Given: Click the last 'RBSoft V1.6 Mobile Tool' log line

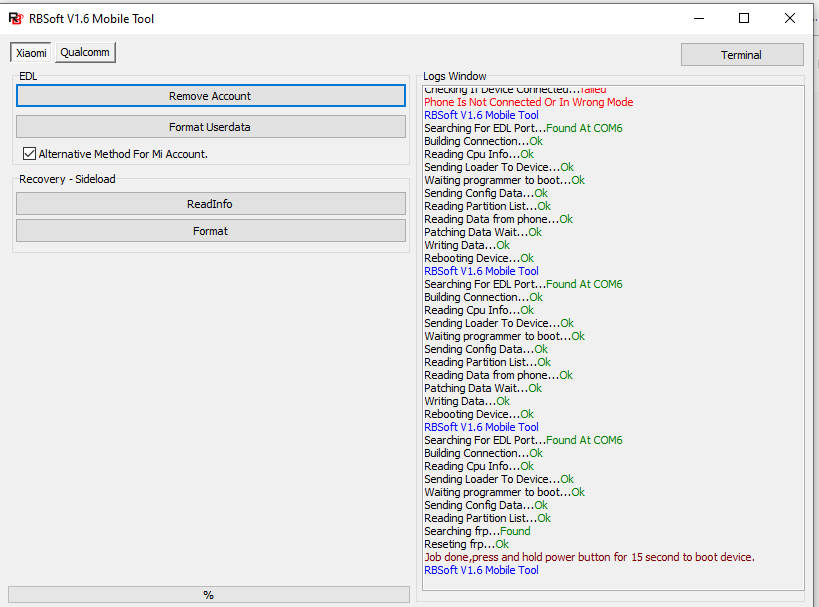Looking at the screenshot, I should pos(481,570).
